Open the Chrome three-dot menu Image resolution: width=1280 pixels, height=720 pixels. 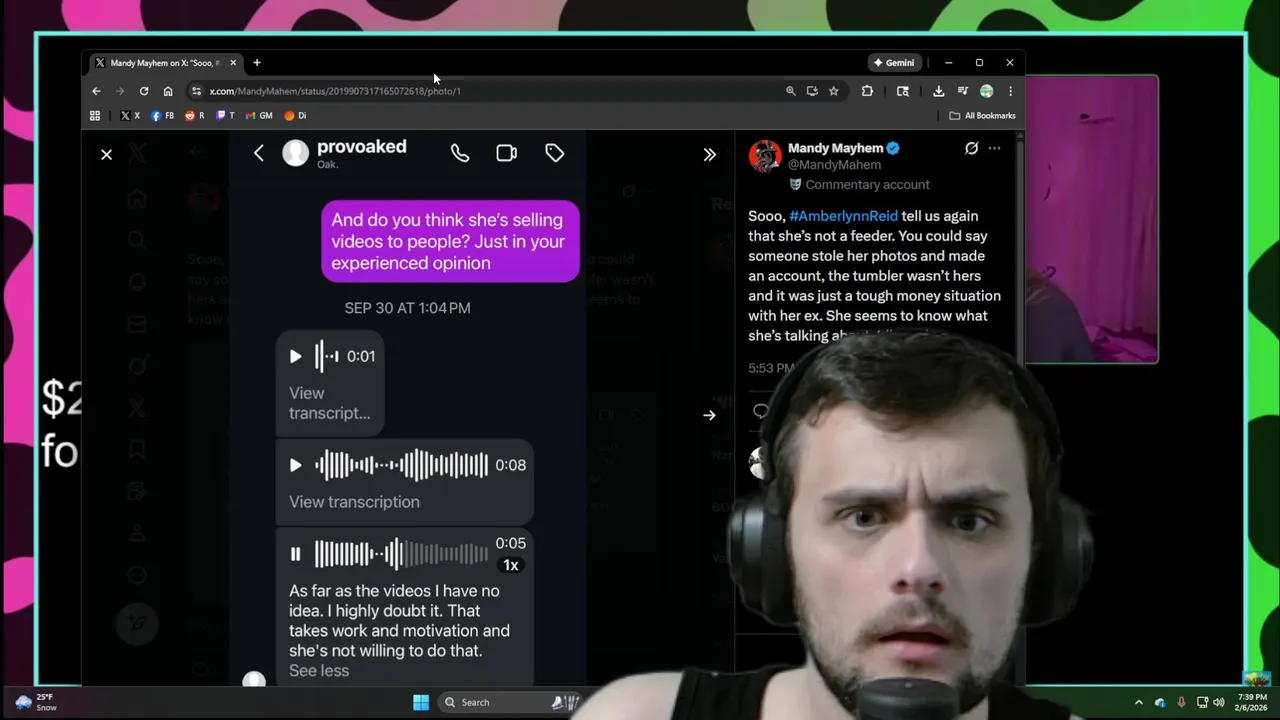(1010, 91)
